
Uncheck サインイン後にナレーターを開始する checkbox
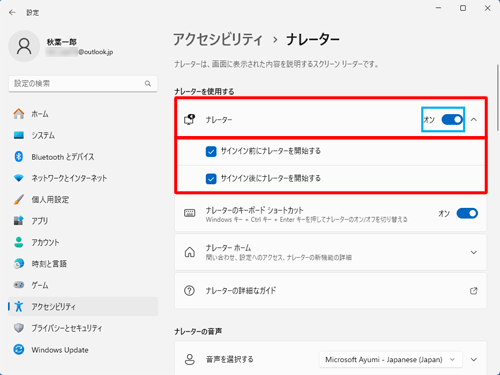[211, 179]
